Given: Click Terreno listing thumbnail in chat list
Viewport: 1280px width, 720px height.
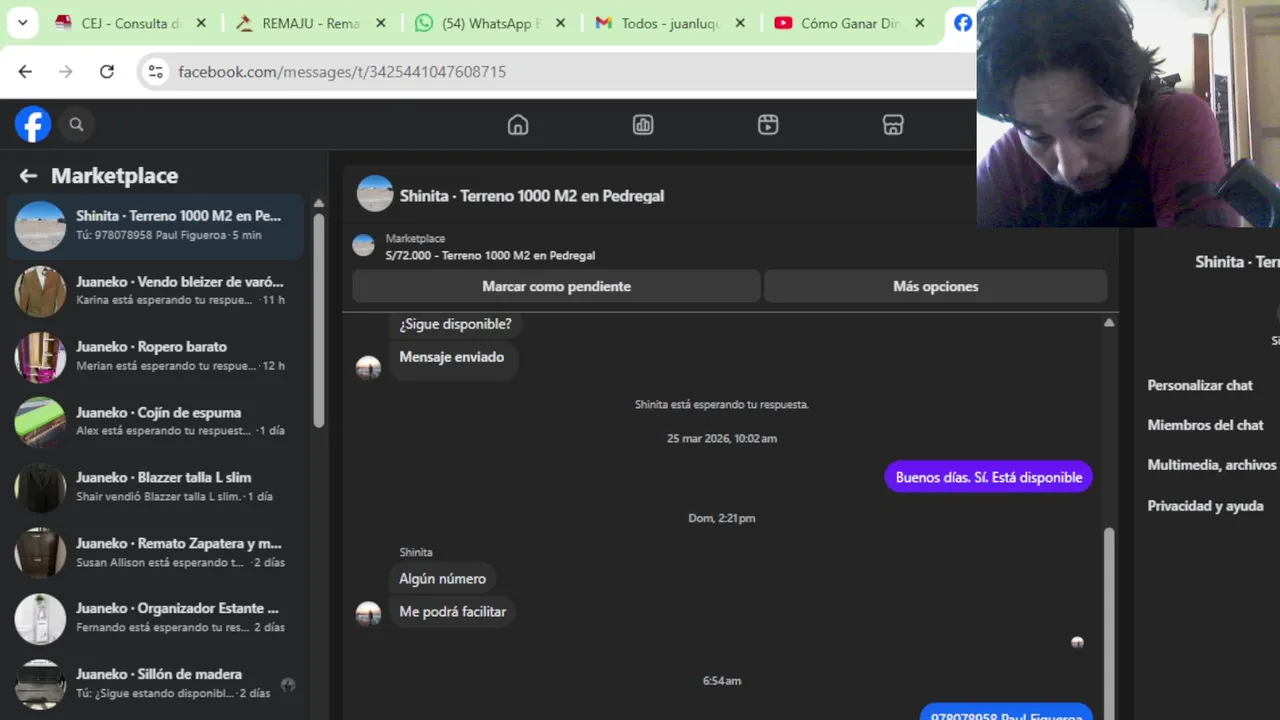Looking at the screenshot, I should tap(40, 226).
